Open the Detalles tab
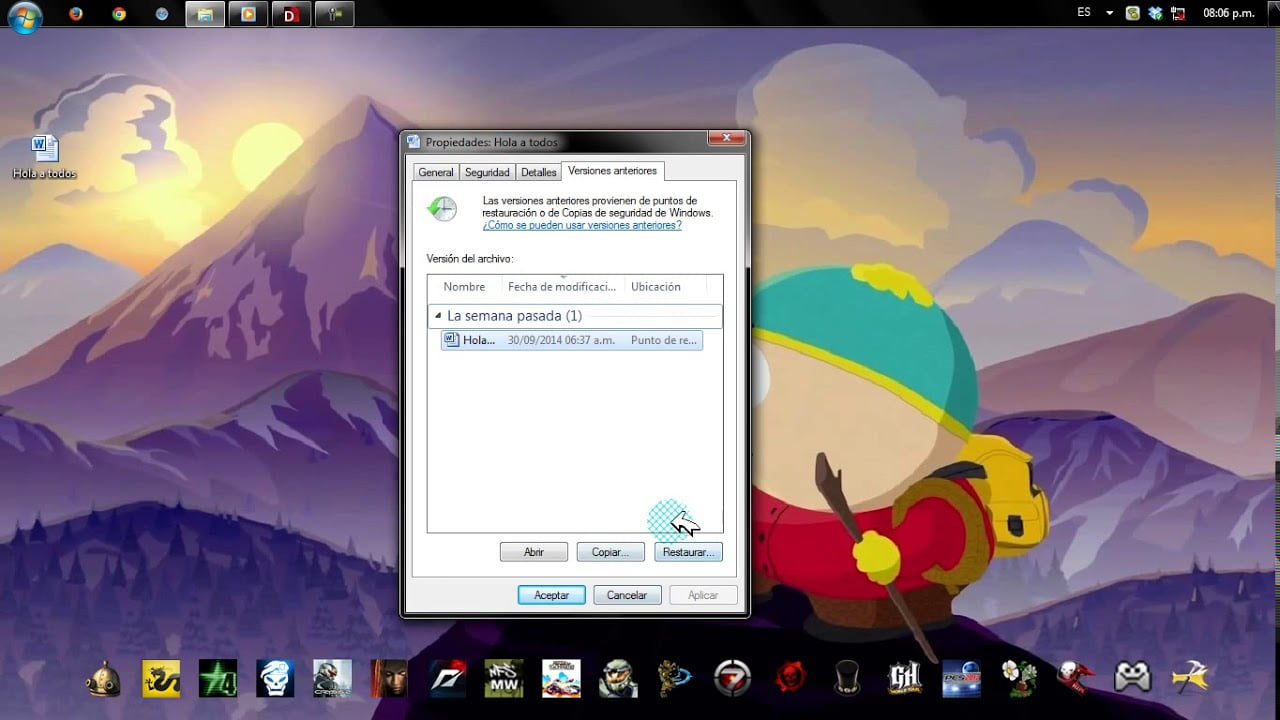Viewport: 1280px width, 720px height. coord(538,172)
